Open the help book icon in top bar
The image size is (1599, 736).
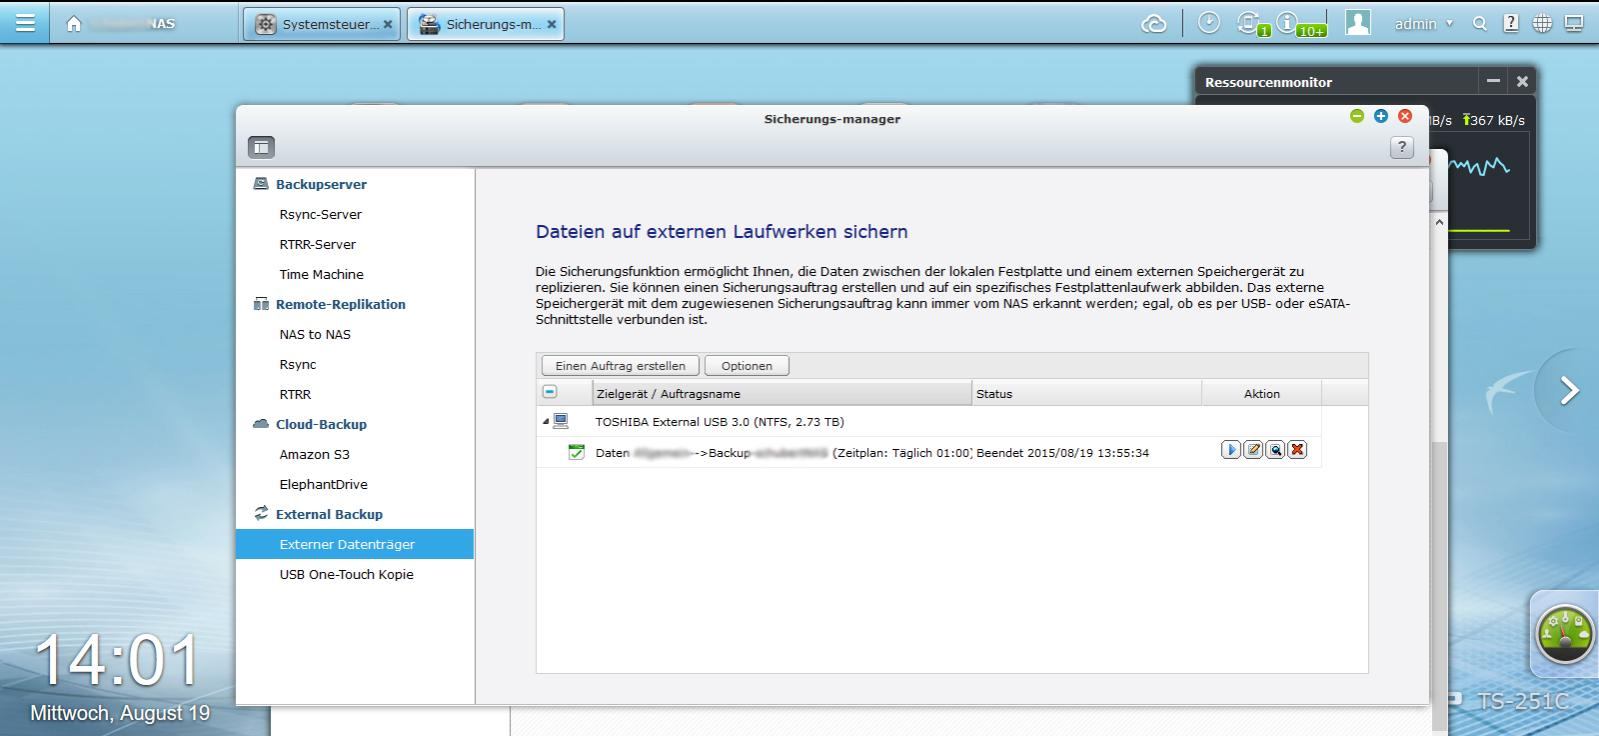(1511, 23)
